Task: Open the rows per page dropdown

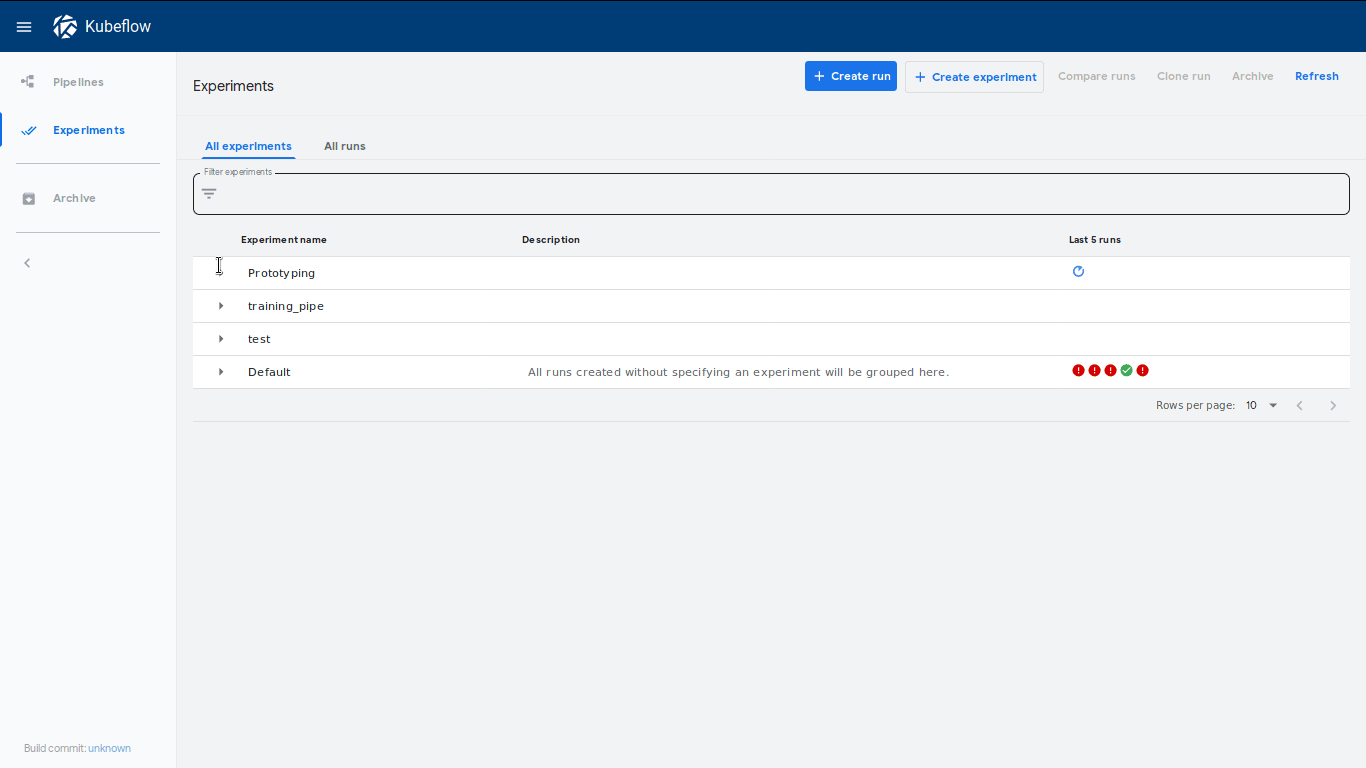Action: 1262,406
